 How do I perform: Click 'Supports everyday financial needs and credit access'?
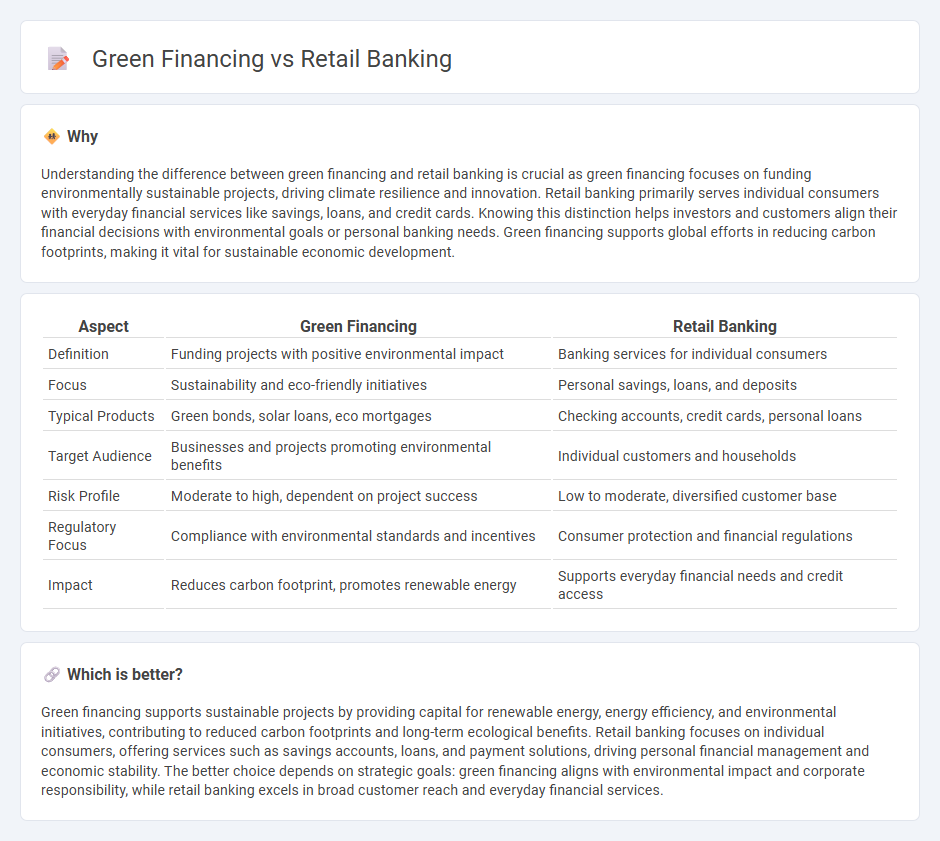click(700, 585)
